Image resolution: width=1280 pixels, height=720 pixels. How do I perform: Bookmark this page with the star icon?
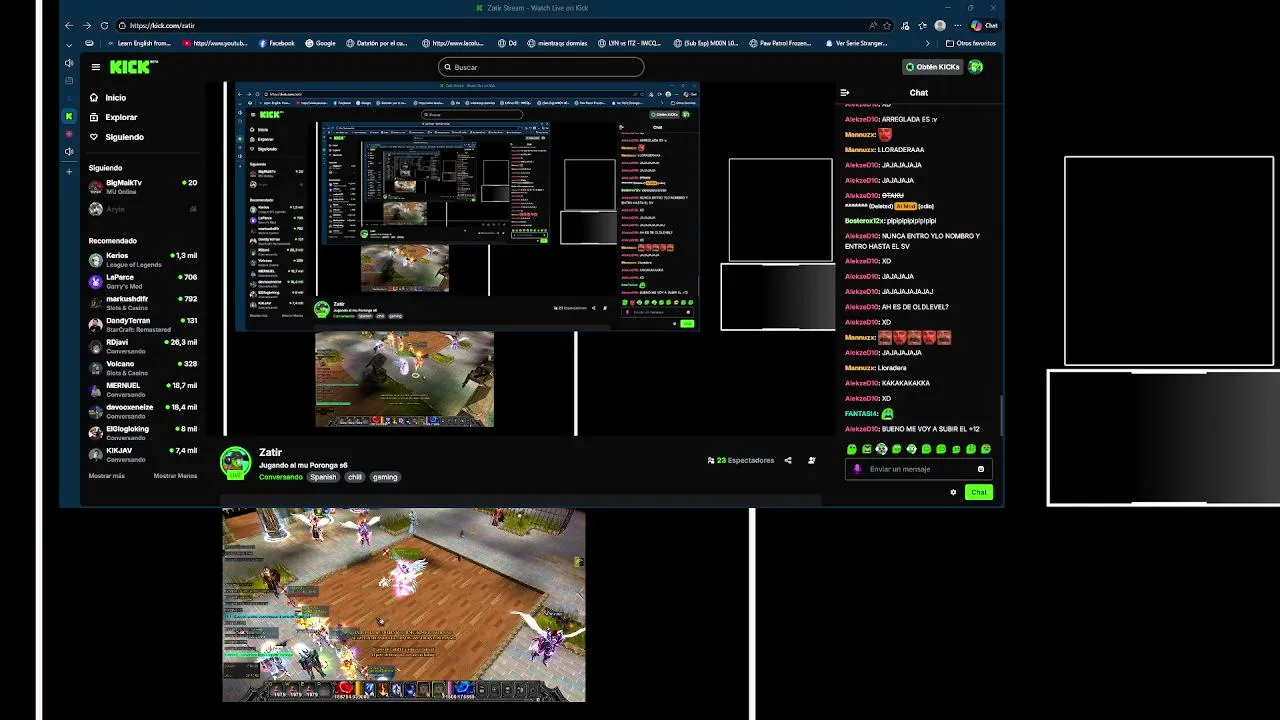click(x=886, y=25)
